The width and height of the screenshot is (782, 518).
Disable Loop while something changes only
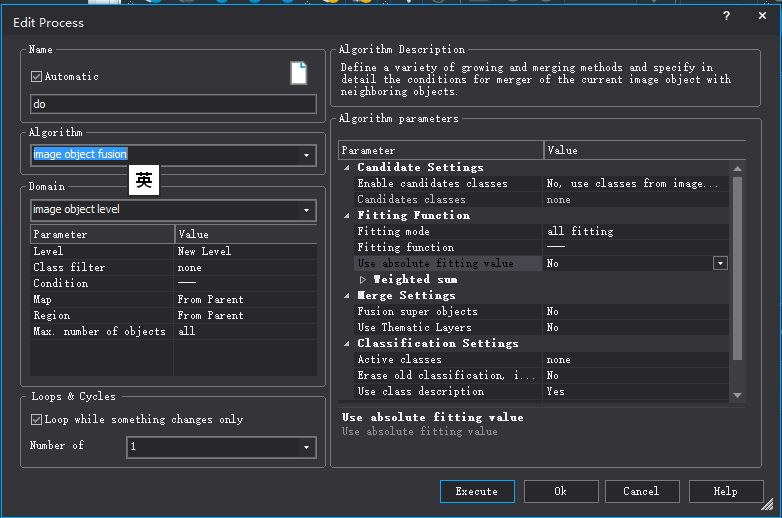37,420
